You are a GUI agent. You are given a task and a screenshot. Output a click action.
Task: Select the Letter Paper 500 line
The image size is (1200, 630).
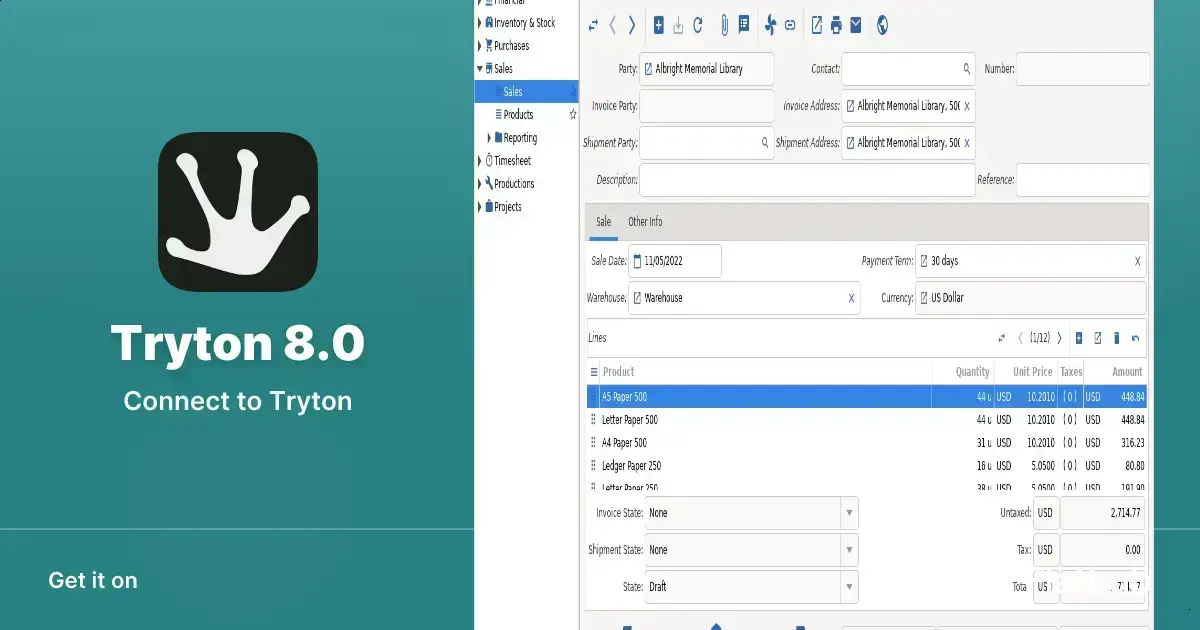(x=867, y=420)
